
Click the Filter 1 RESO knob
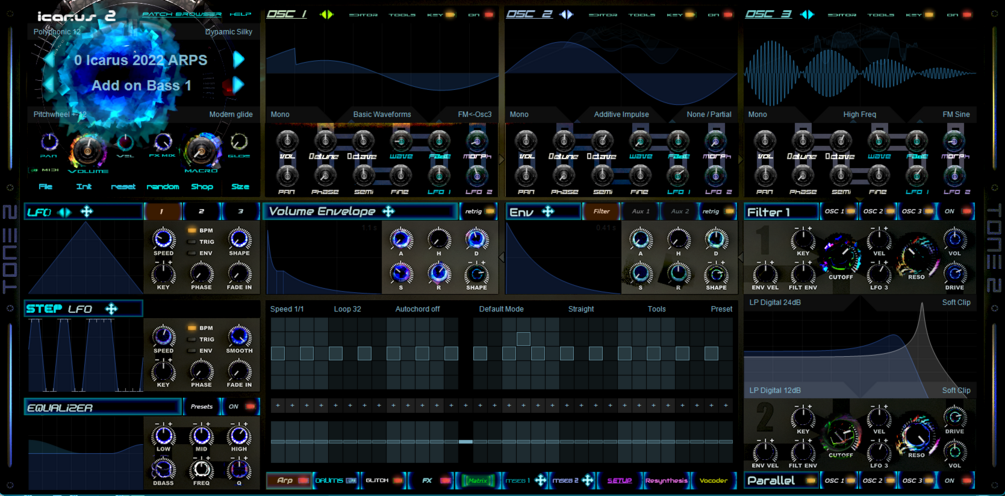tap(916, 254)
